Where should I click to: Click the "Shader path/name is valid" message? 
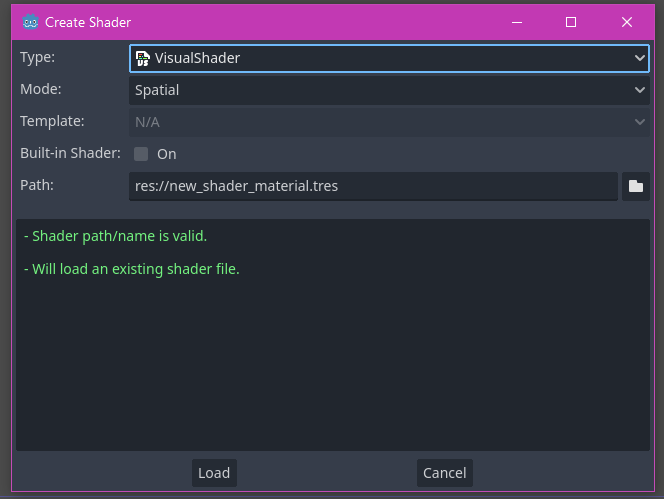pos(116,236)
